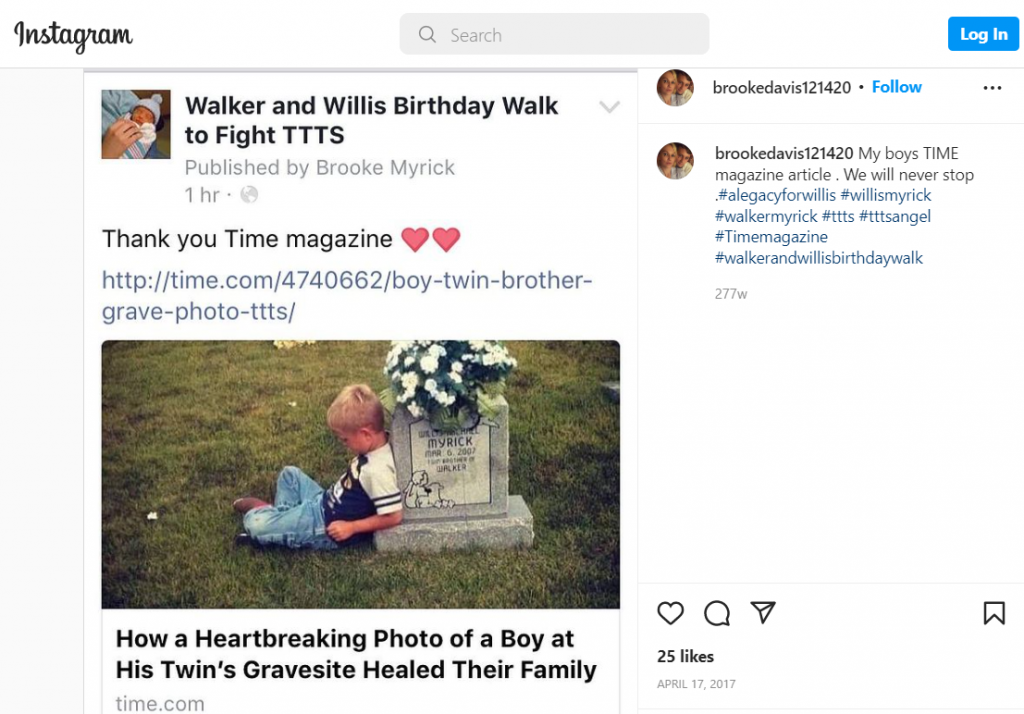Expand the chevron on the Facebook post
The height and width of the screenshot is (714, 1024).
tap(609, 107)
